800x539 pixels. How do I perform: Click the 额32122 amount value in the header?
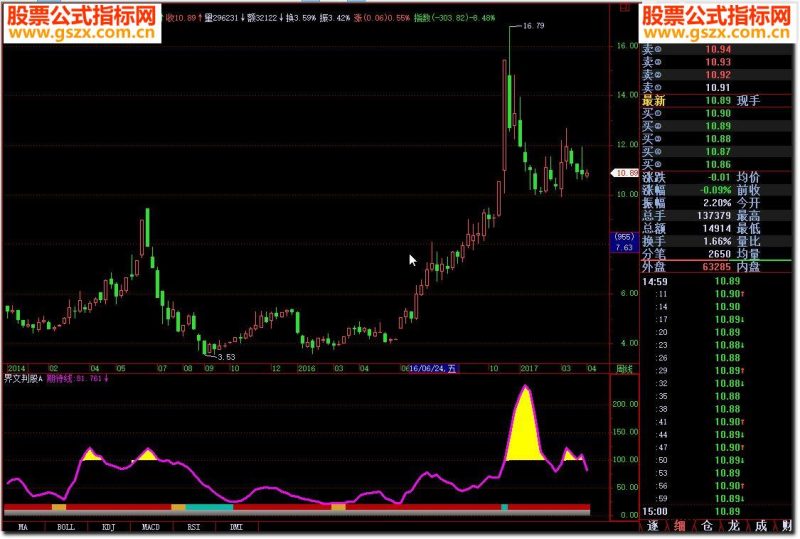coord(265,18)
